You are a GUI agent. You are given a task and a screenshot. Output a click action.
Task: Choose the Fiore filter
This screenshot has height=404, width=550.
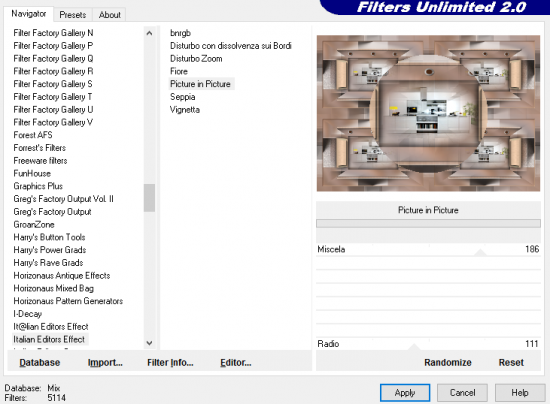pyautogui.click(x=179, y=71)
